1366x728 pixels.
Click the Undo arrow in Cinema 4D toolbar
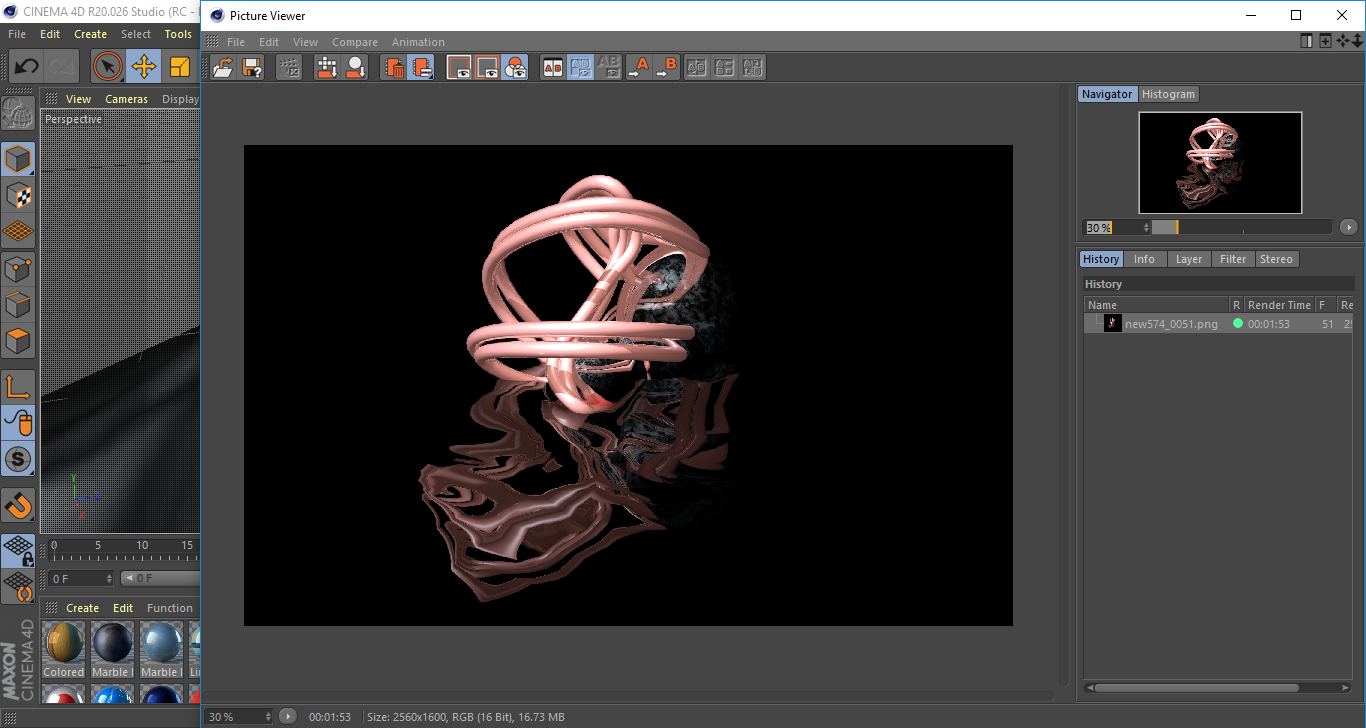point(26,67)
